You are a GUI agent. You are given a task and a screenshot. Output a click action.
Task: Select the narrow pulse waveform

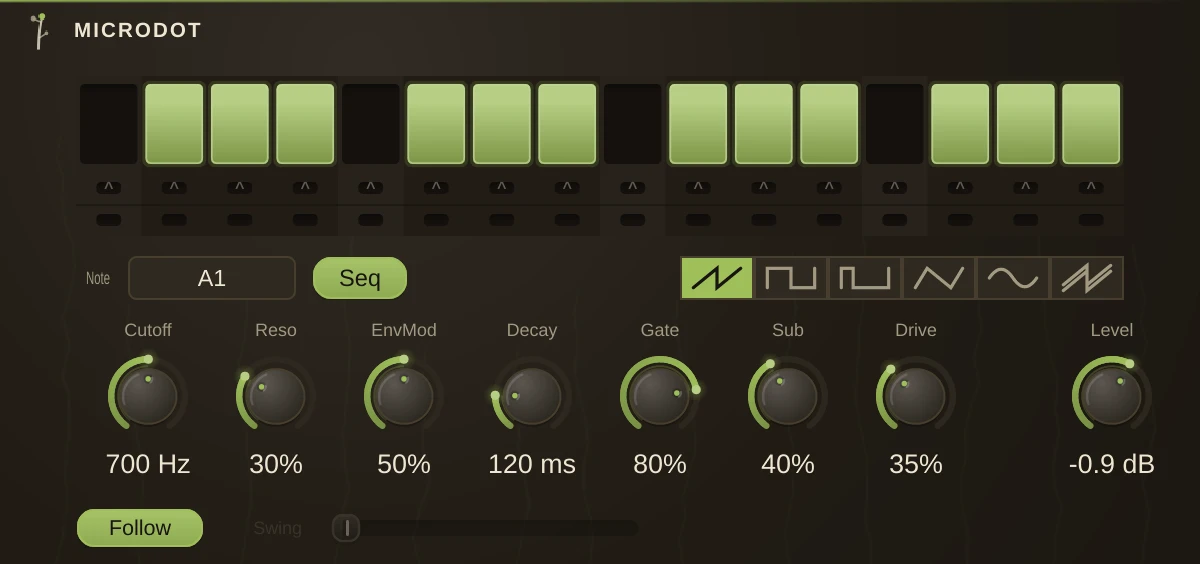click(x=865, y=278)
